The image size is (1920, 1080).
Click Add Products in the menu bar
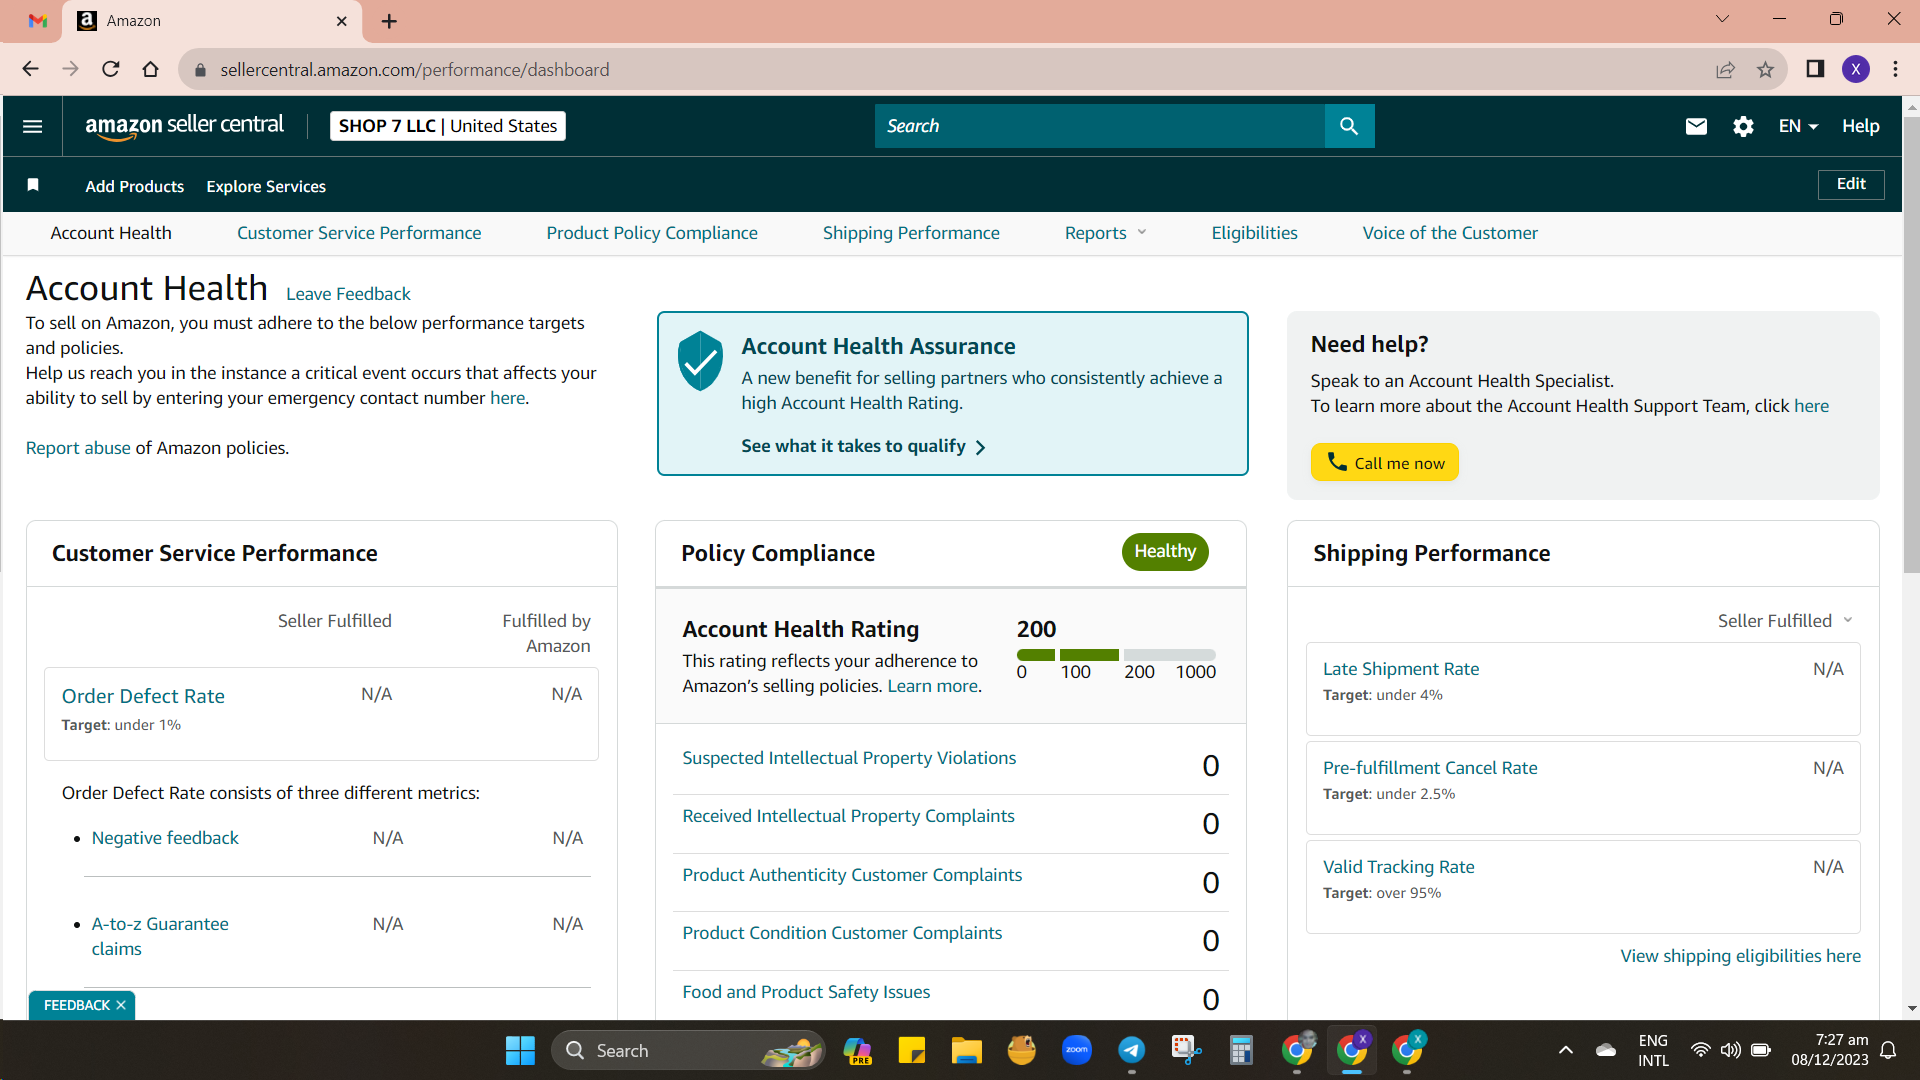tap(135, 186)
